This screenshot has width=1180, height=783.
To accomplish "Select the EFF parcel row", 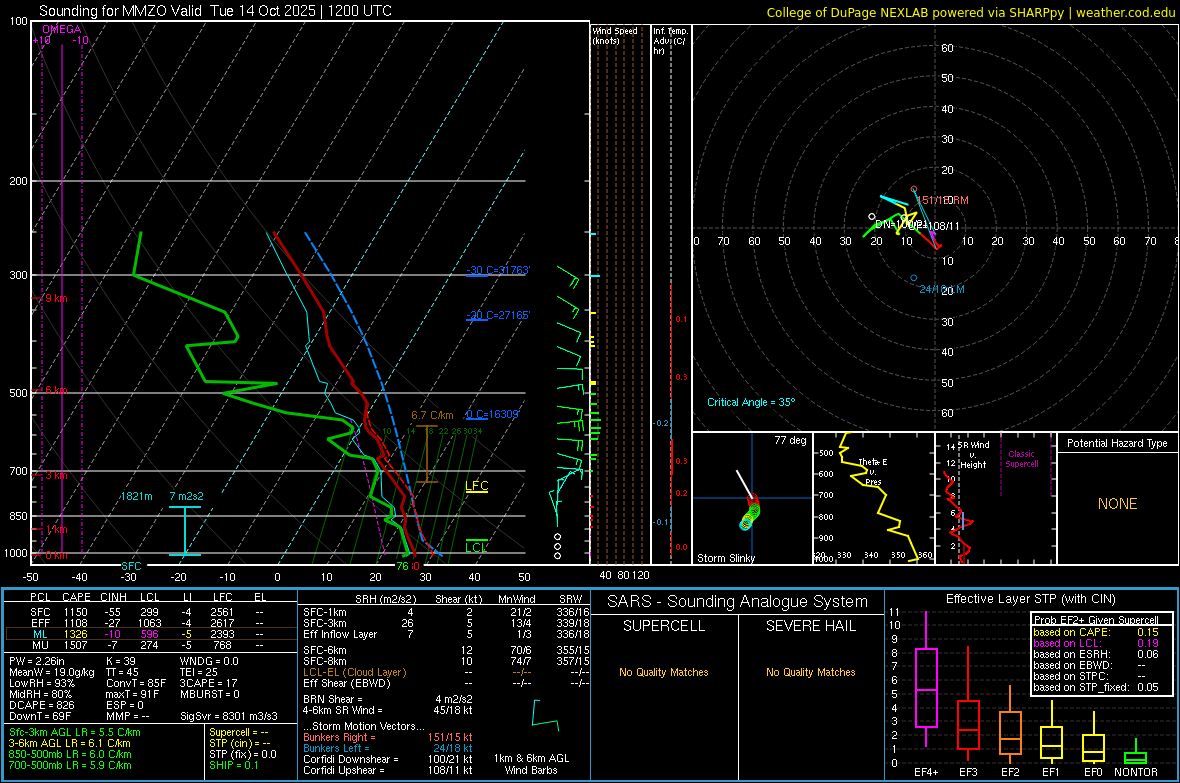I will 151,623.
